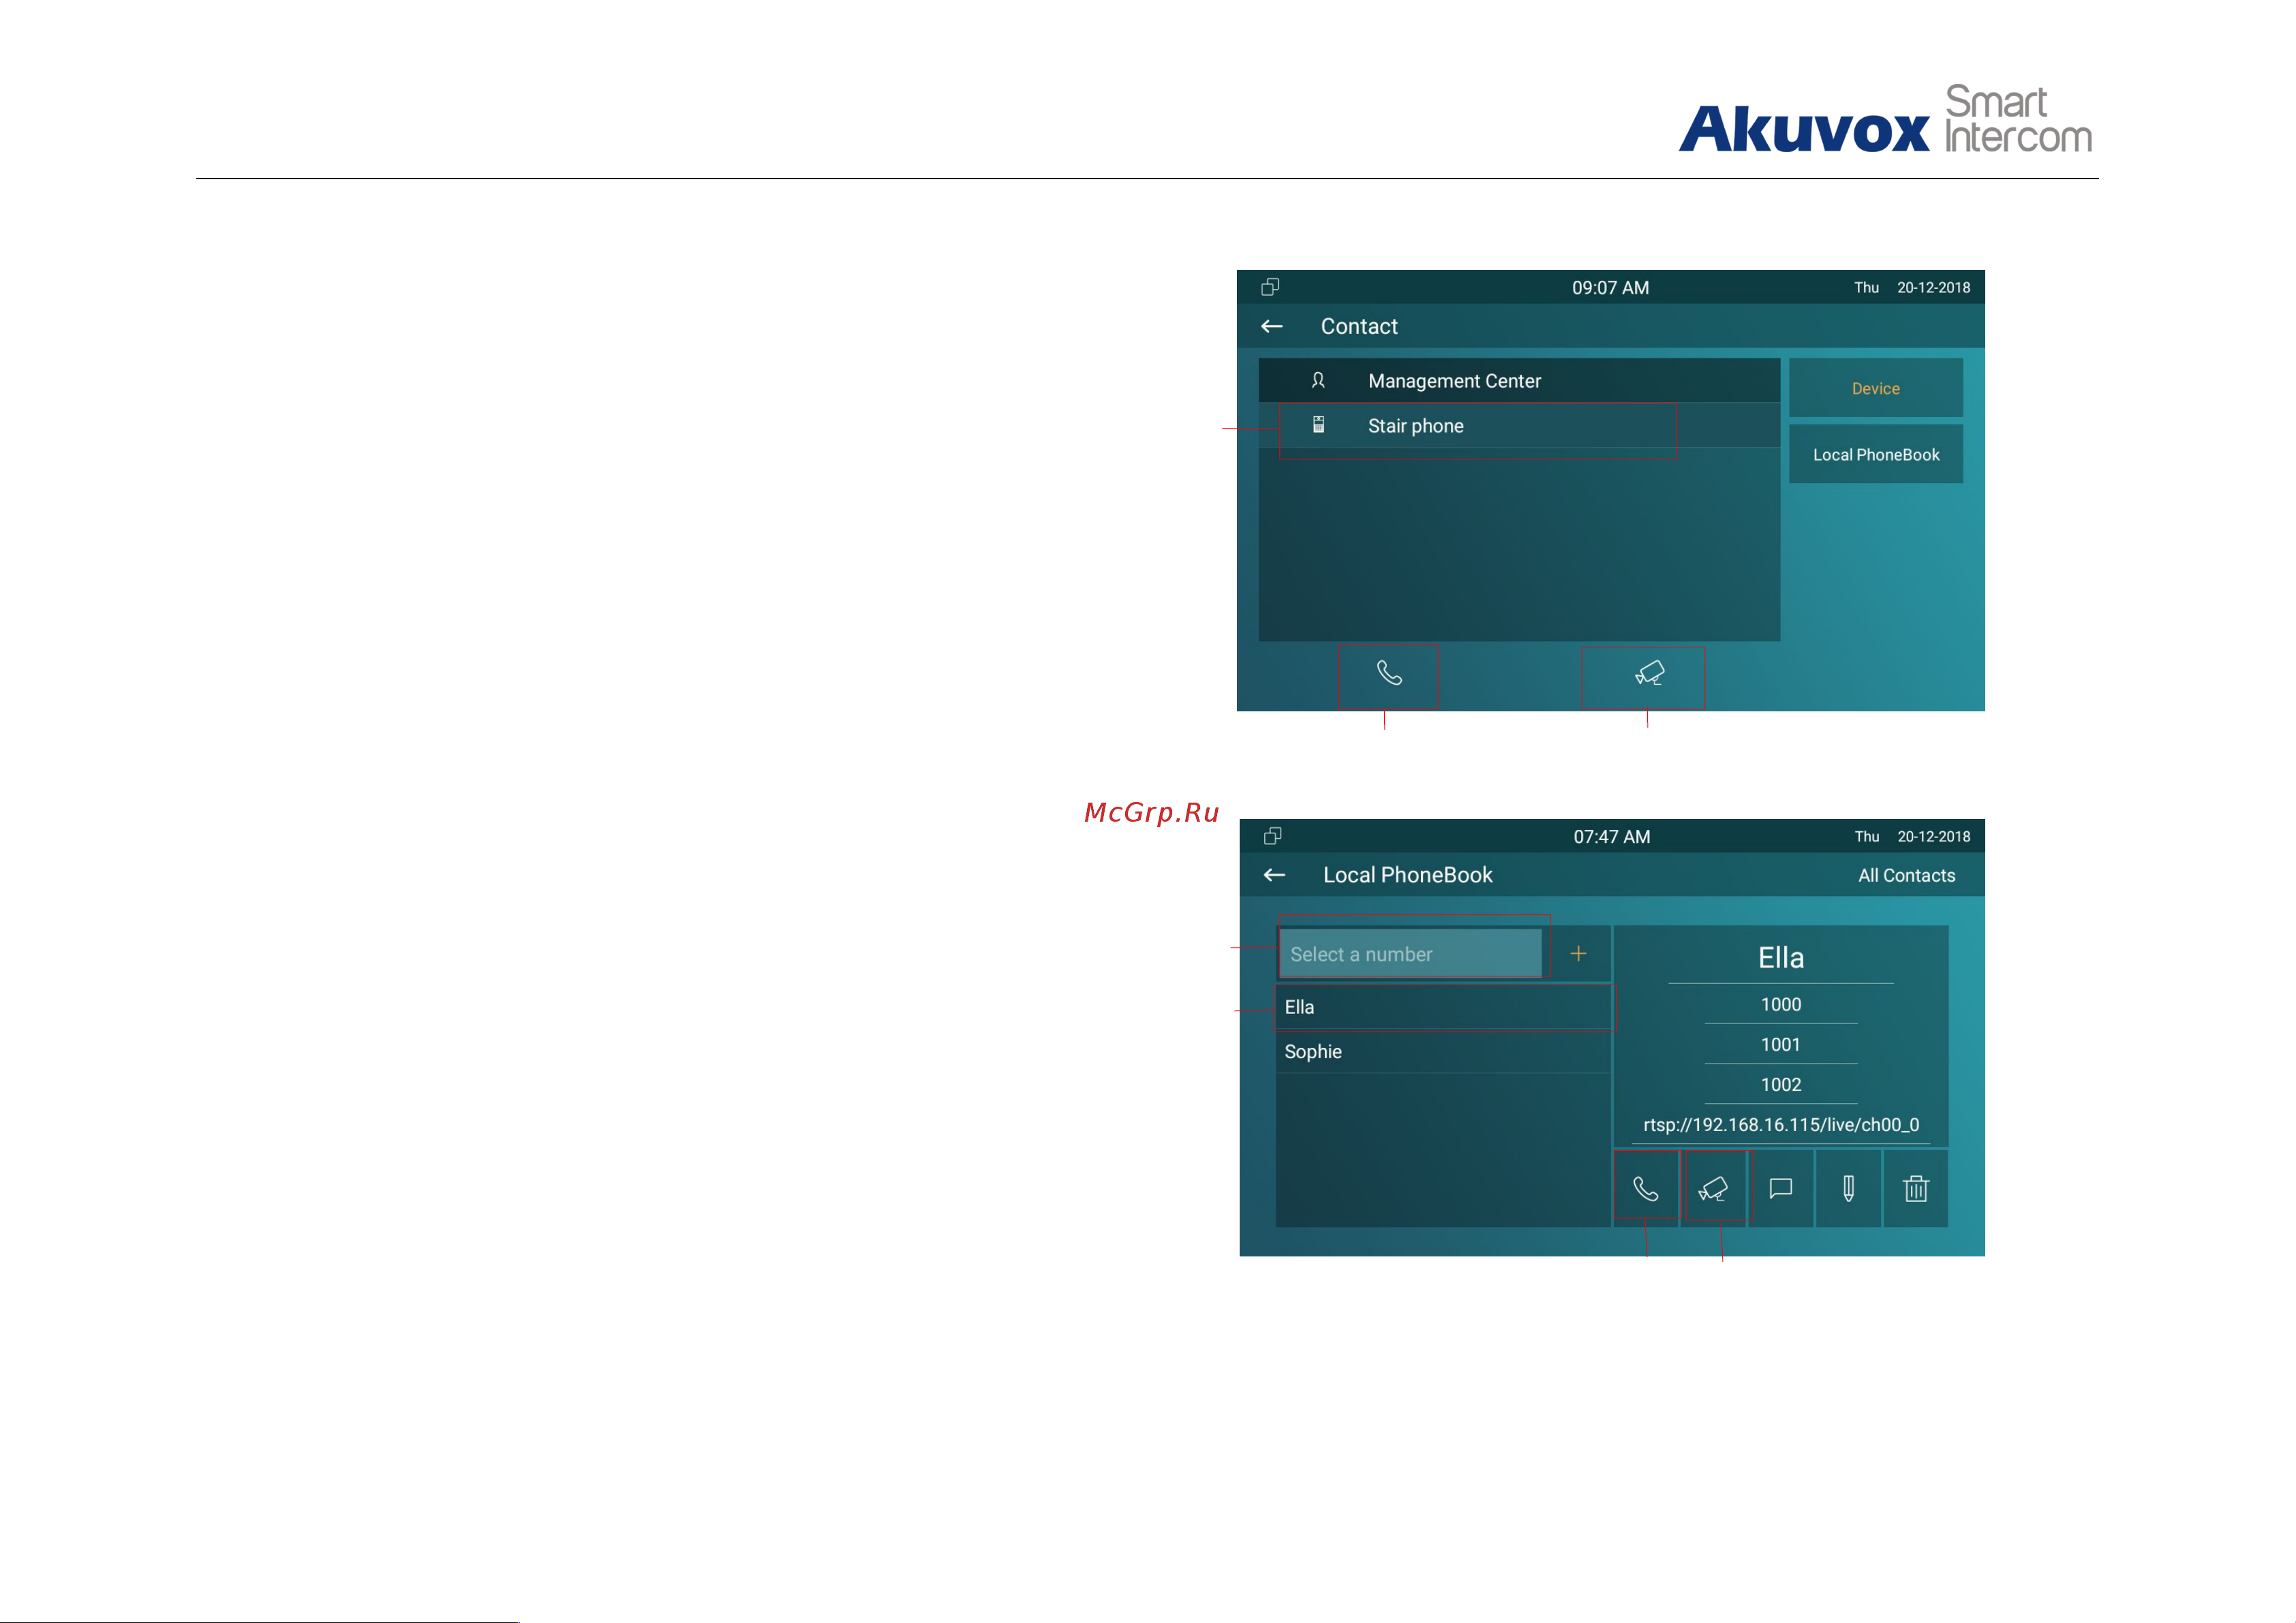The width and height of the screenshot is (2296, 1623).
Task: Select Sophie in the contact list
Action: pos(1443,1051)
